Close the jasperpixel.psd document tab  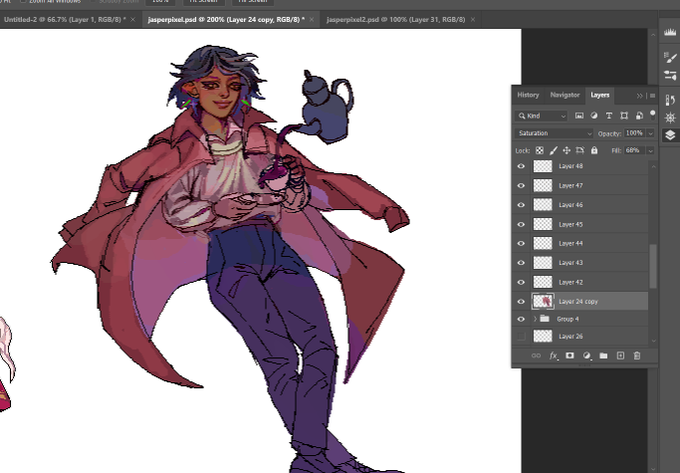click(x=312, y=20)
